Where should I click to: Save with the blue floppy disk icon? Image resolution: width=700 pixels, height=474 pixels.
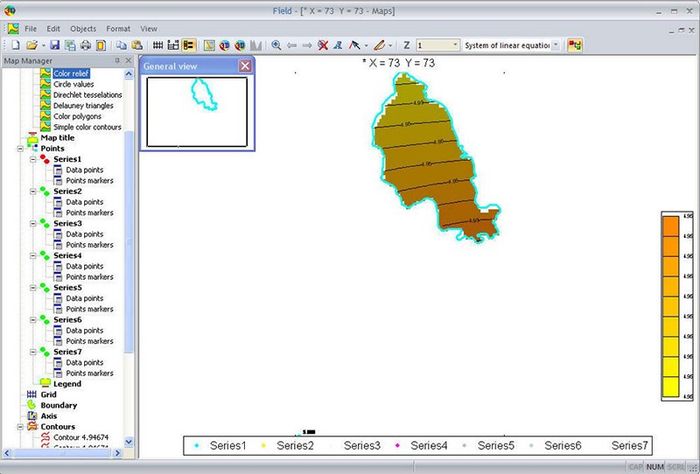click(x=54, y=45)
